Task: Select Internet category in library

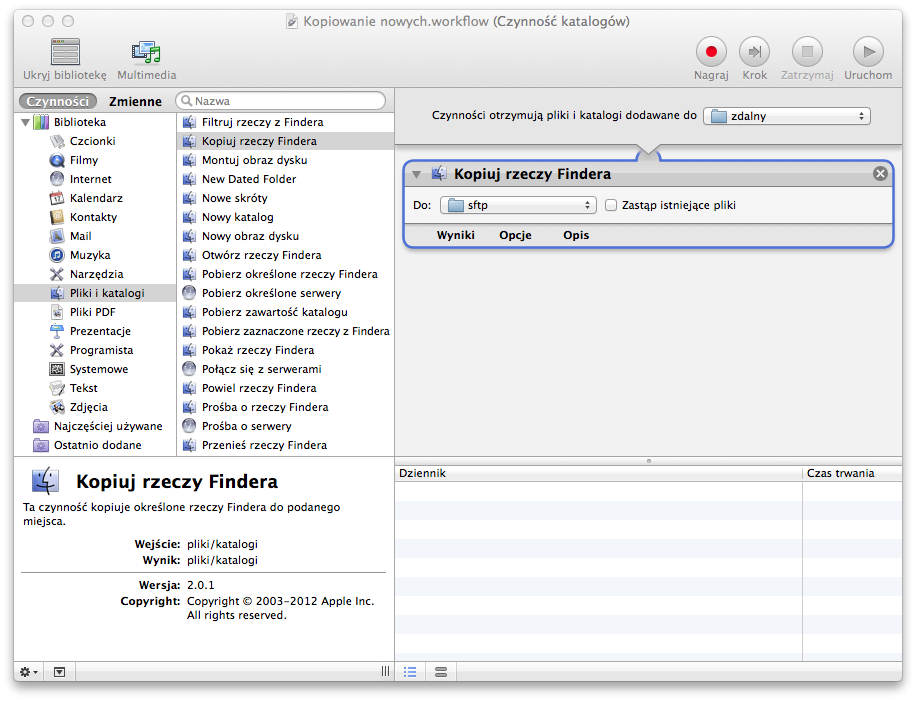Action: pos(90,179)
